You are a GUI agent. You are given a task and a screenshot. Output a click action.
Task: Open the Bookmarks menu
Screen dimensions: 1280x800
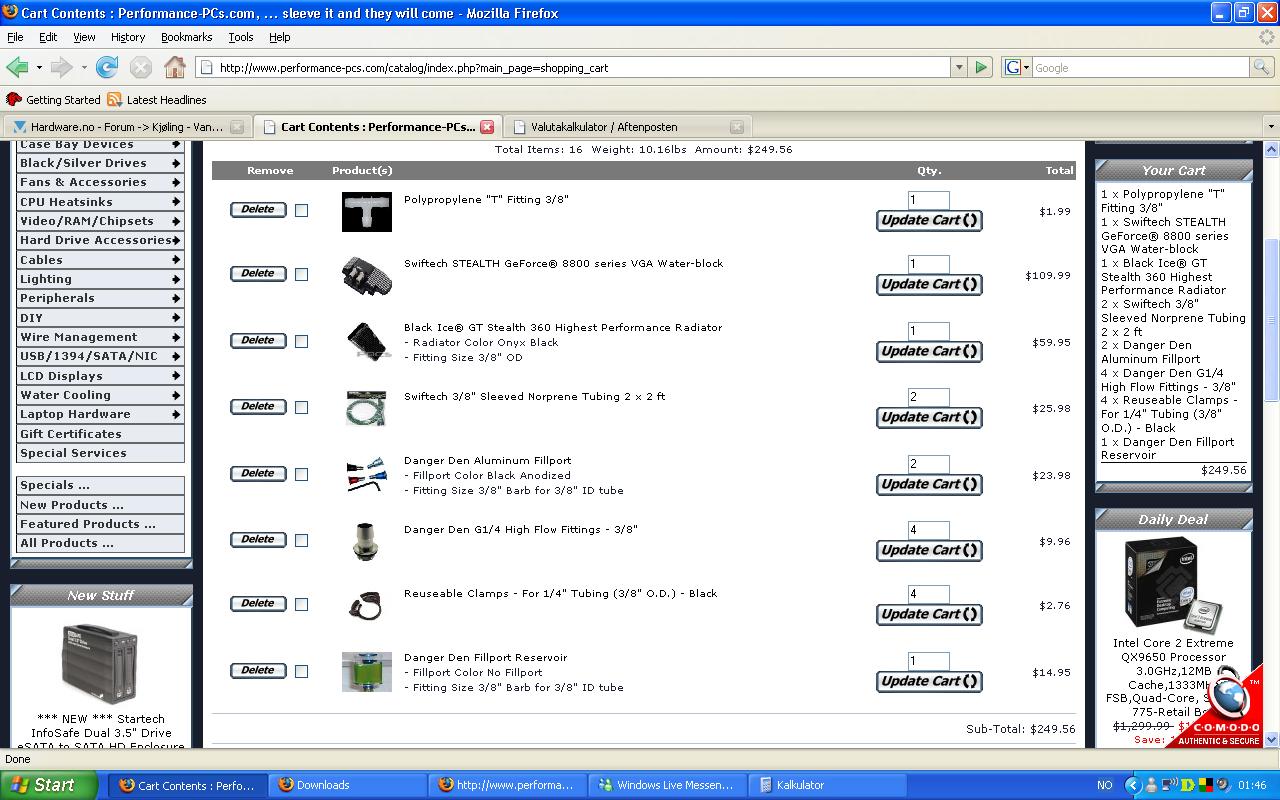pyautogui.click(x=186, y=37)
